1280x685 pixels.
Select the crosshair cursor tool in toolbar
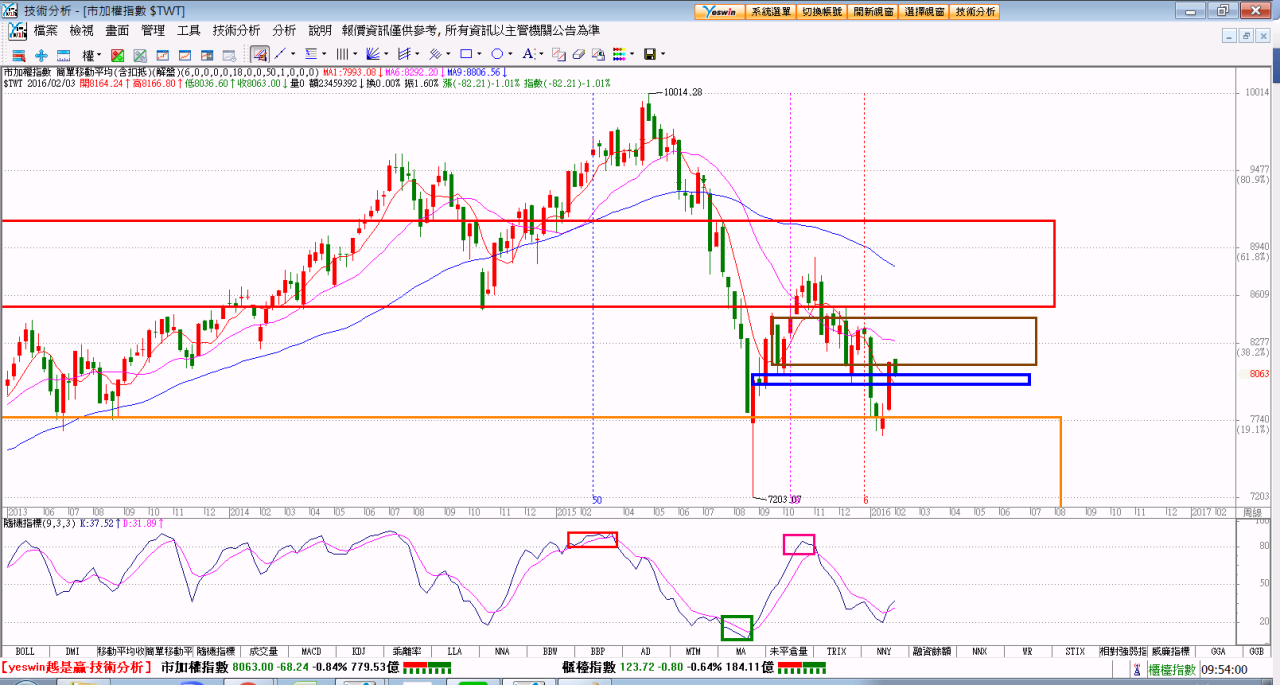point(41,54)
